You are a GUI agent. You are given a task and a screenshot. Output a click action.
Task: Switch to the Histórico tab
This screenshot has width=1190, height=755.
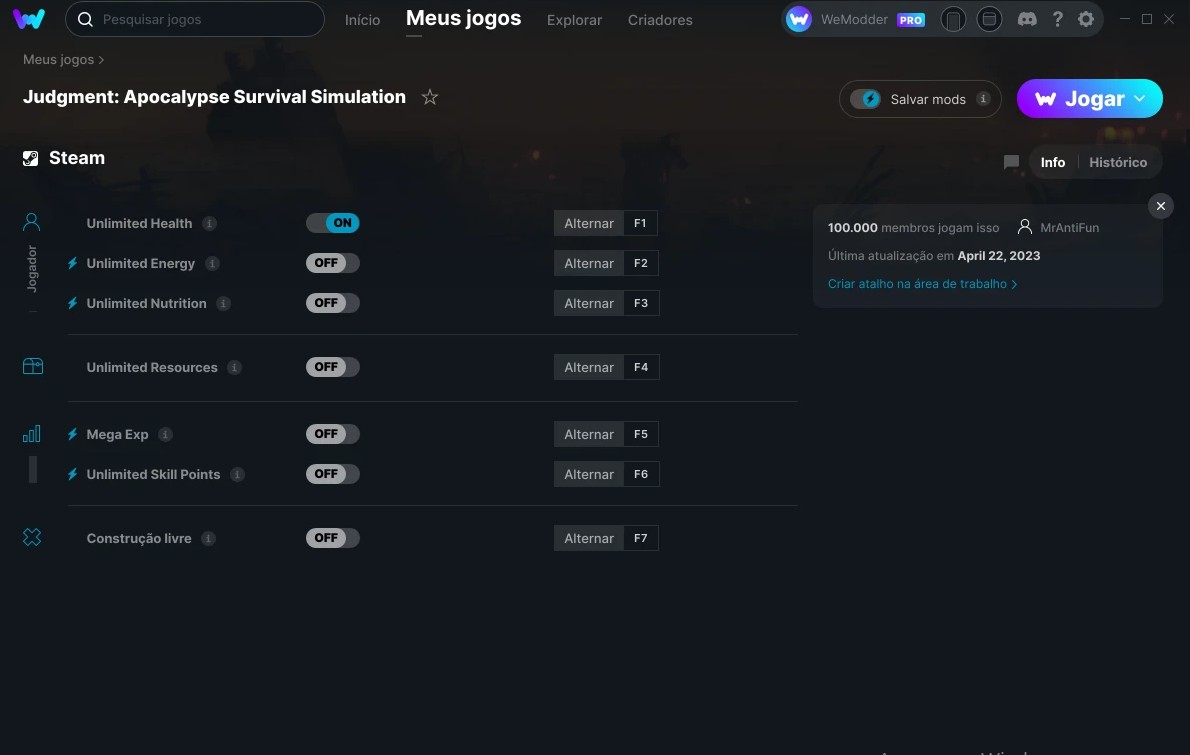click(1118, 162)
